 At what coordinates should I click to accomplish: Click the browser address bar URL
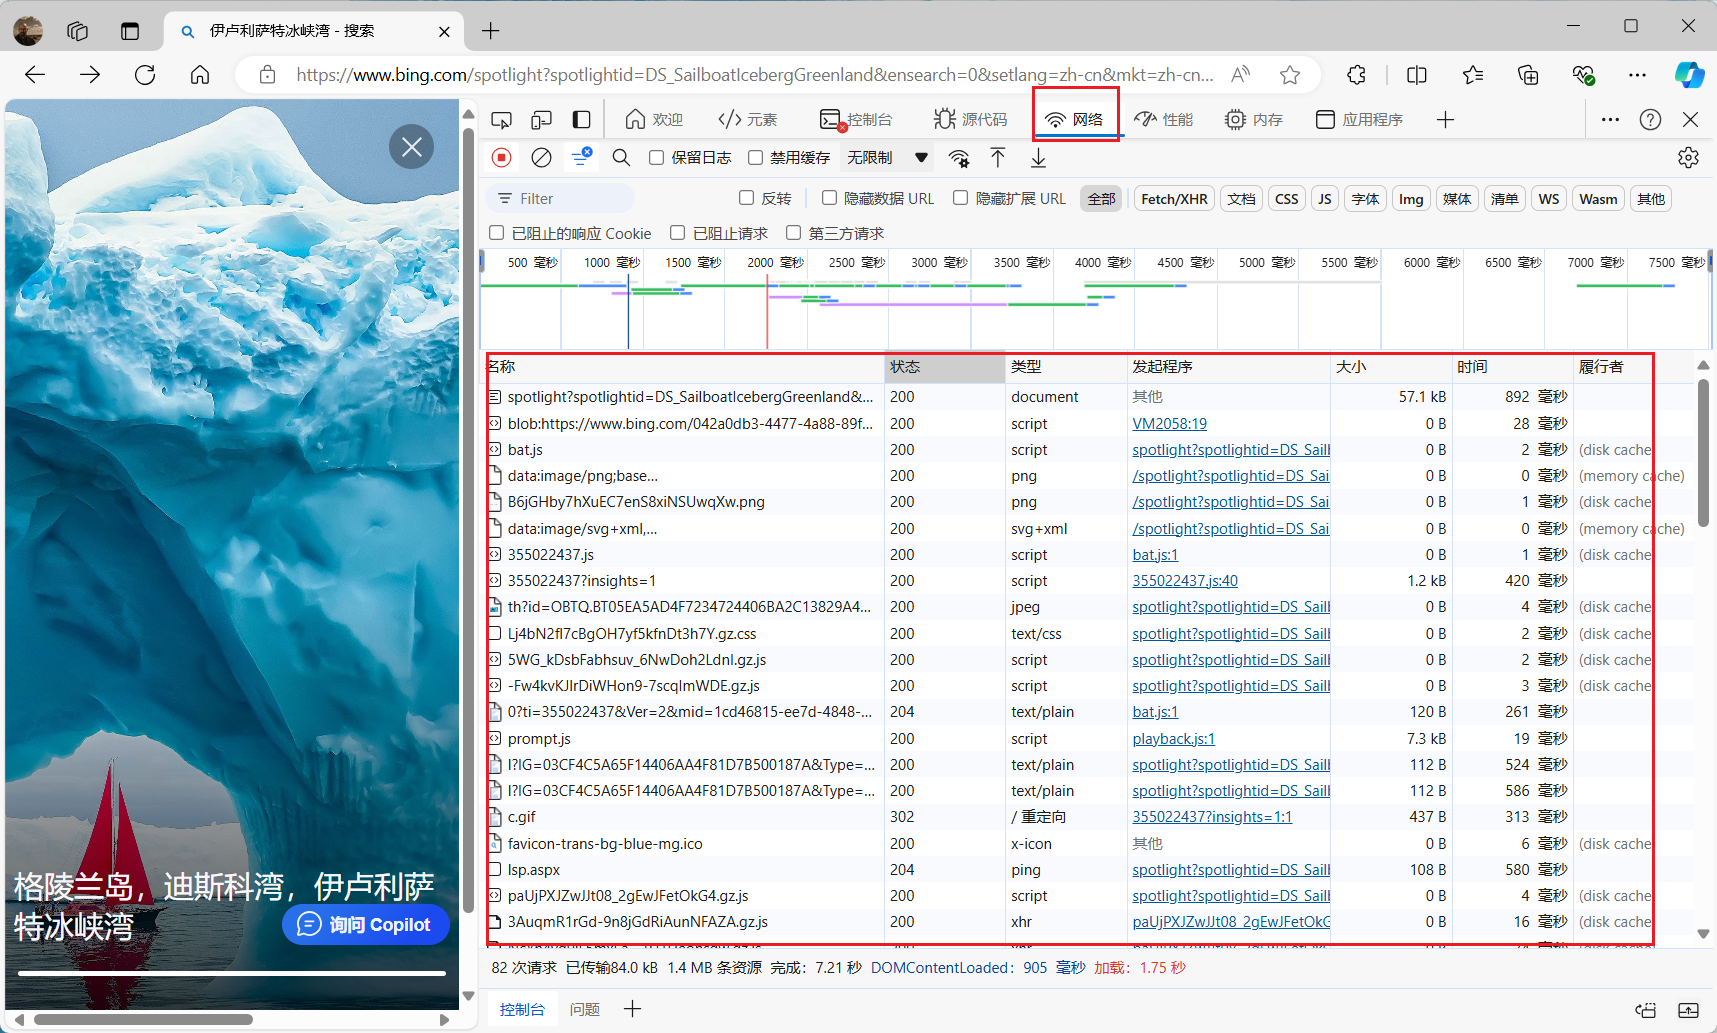[x=755, y=75]
